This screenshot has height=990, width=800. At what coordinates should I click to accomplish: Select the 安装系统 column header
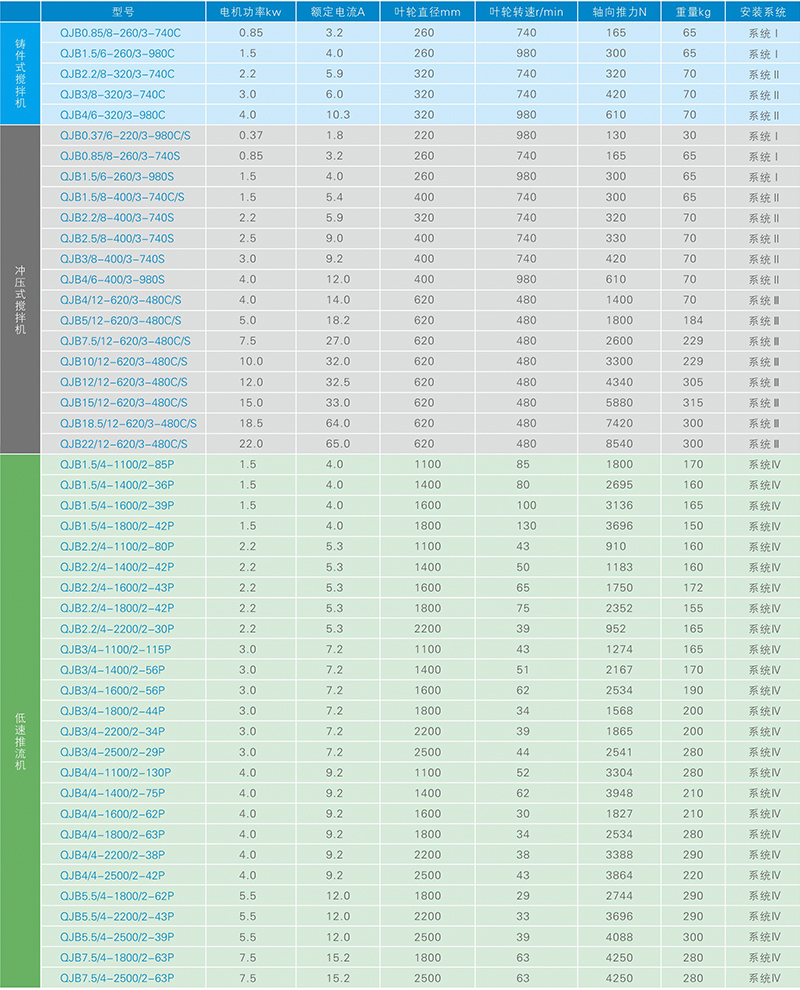click(x=763, y=12)
